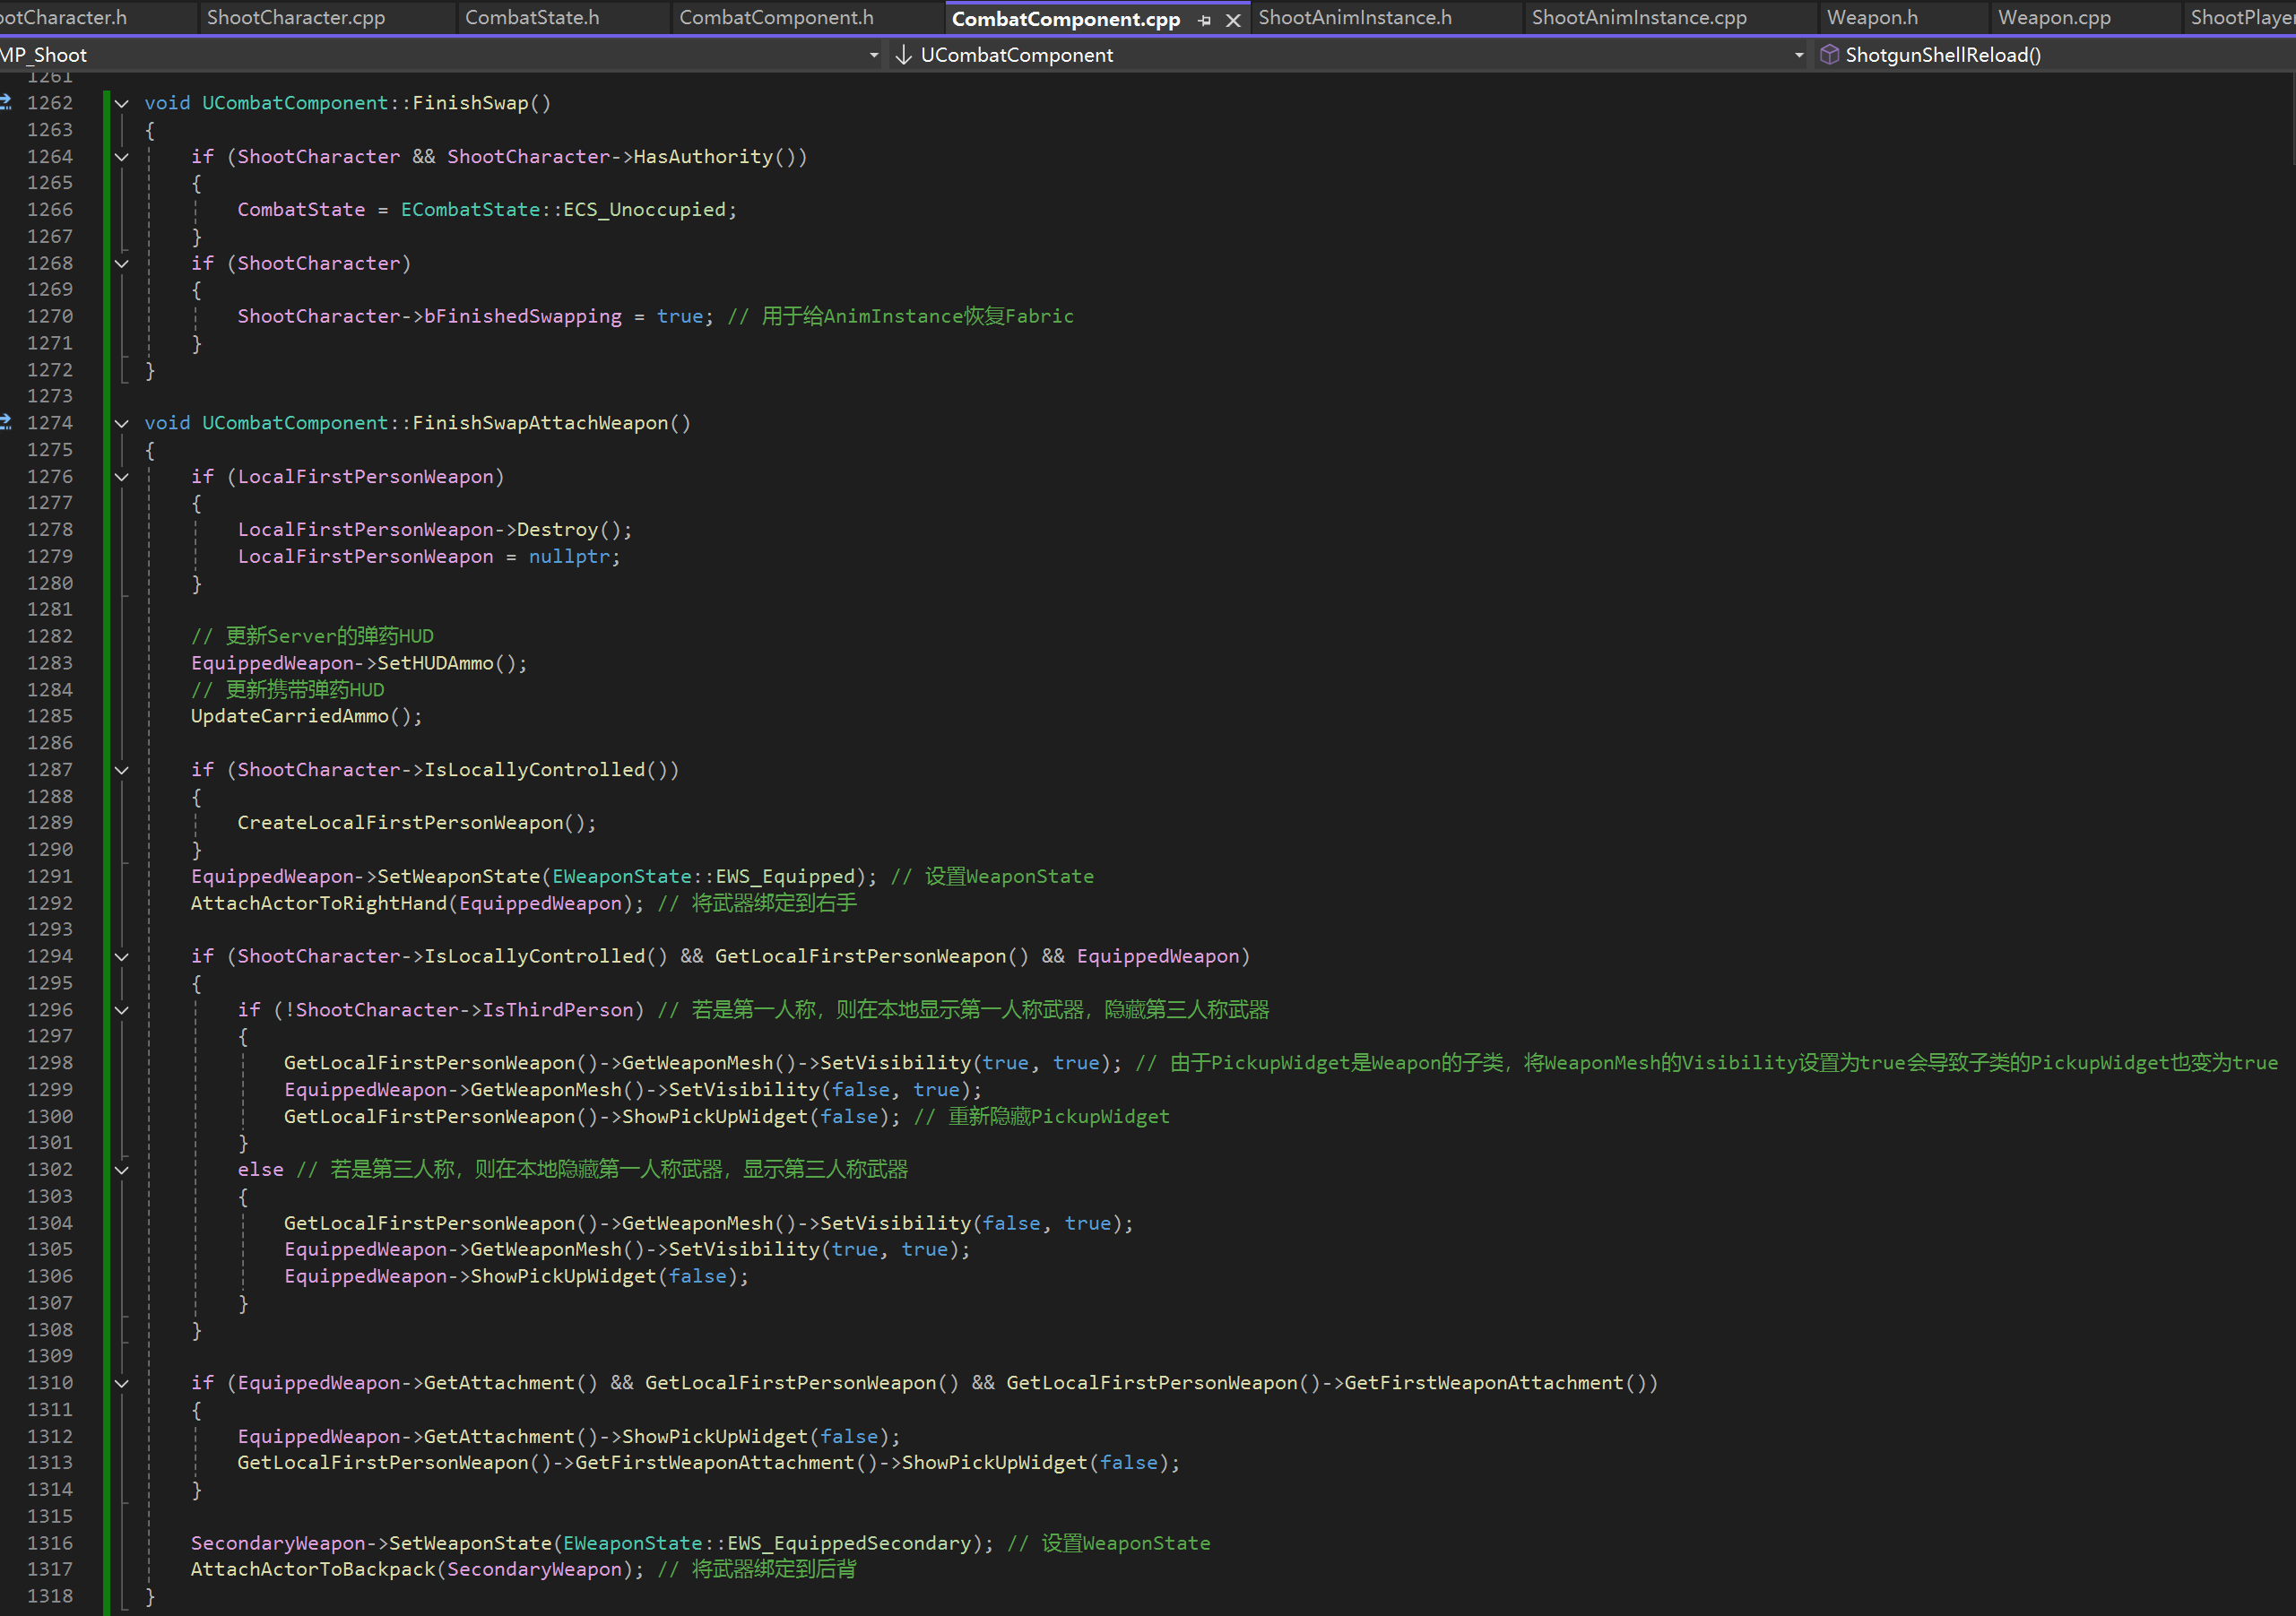Click the override indicator icon at line 1274
Image resolution: width=2296 pixels, height=1616 pixels.
6,422
